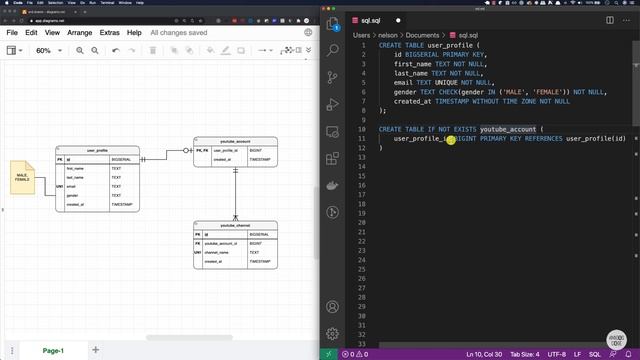Change Tab Size: 4 setting

tap(525, 354)
